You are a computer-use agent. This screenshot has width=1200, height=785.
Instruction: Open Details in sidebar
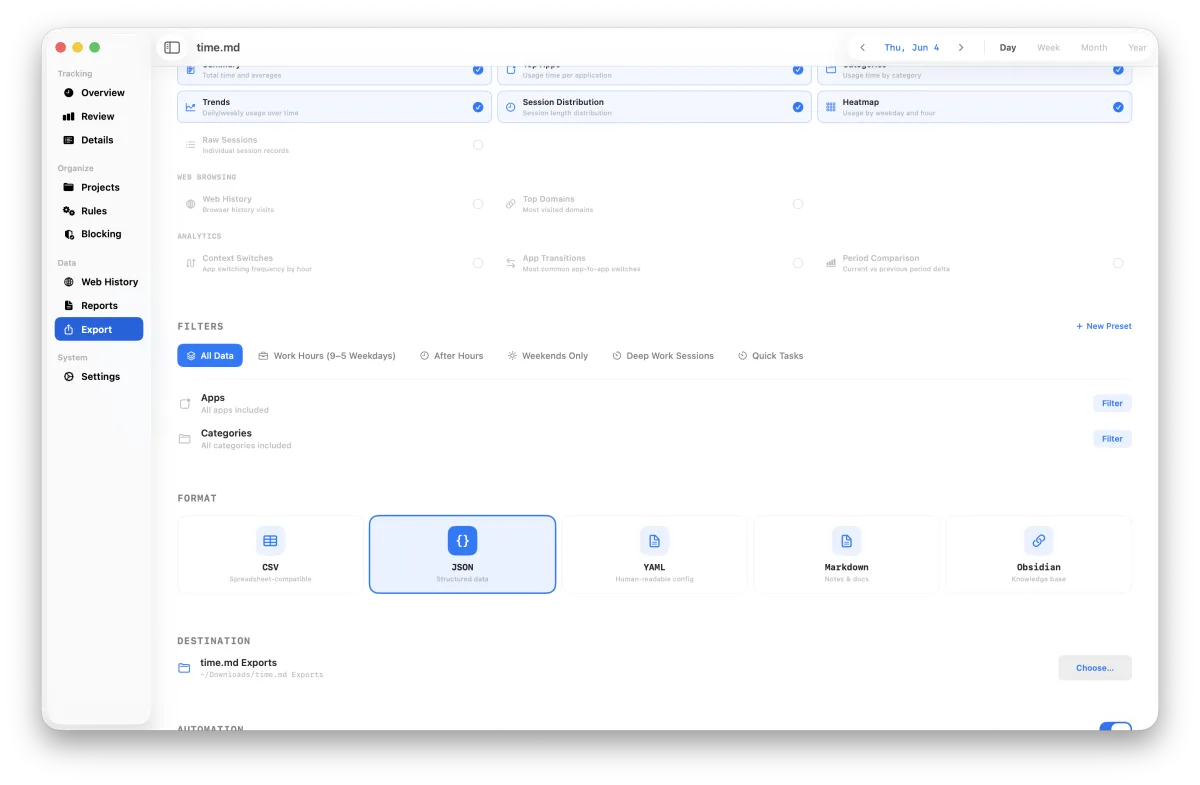(99, 140)
